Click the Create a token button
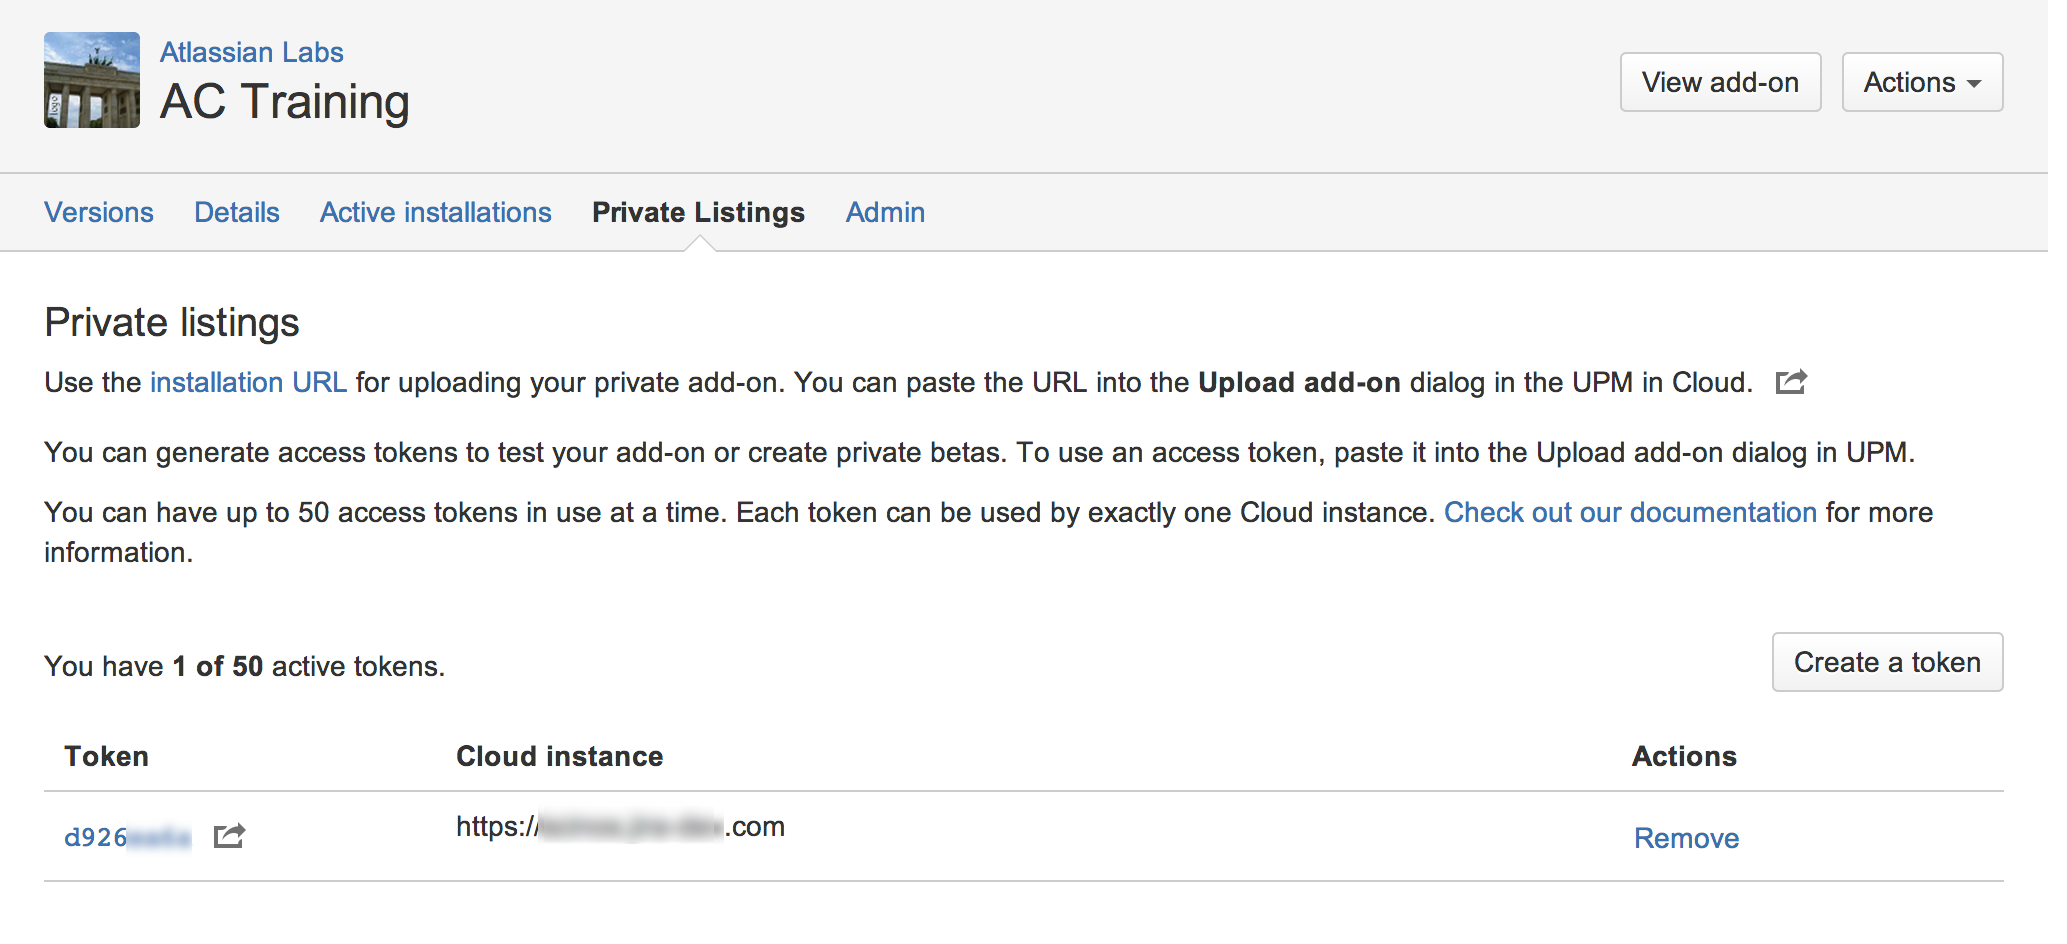Screen dimensions: 2067x944 click(1887, 662)
